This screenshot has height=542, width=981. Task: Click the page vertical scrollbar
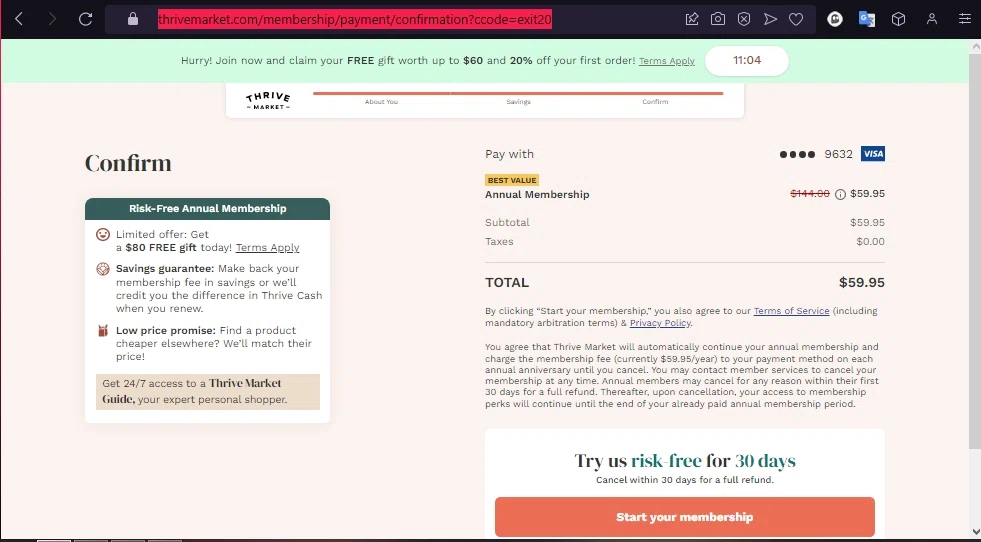975,250
